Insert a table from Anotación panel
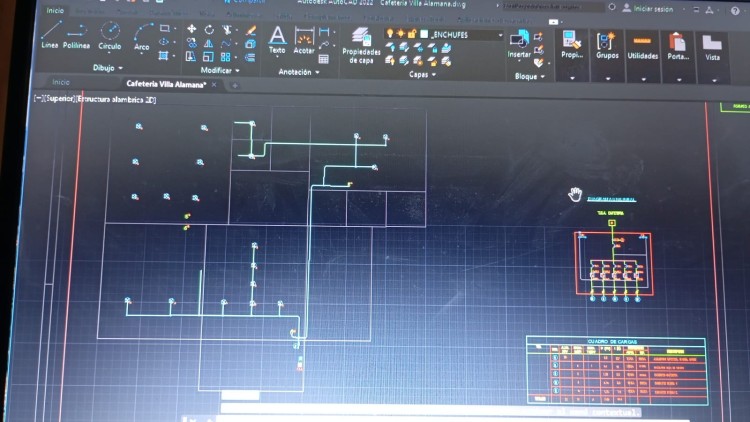 (323, 59)
